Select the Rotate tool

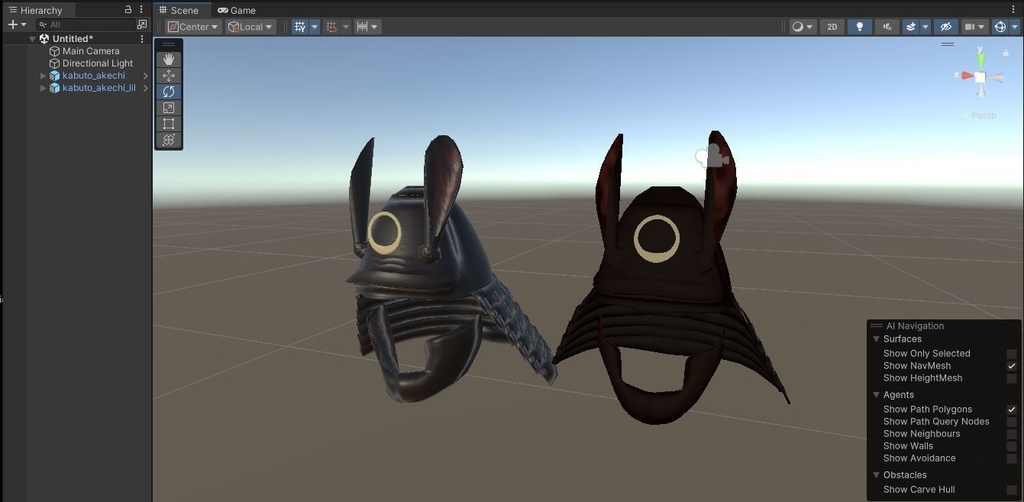pos(168,91)
